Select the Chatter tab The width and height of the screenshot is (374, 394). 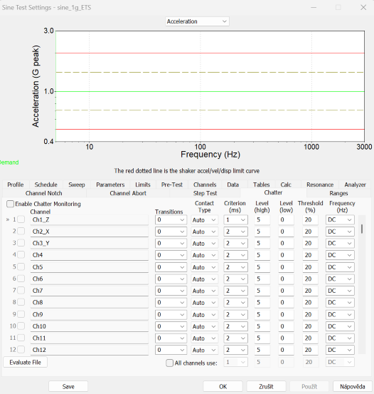click(x=273, y=193)
